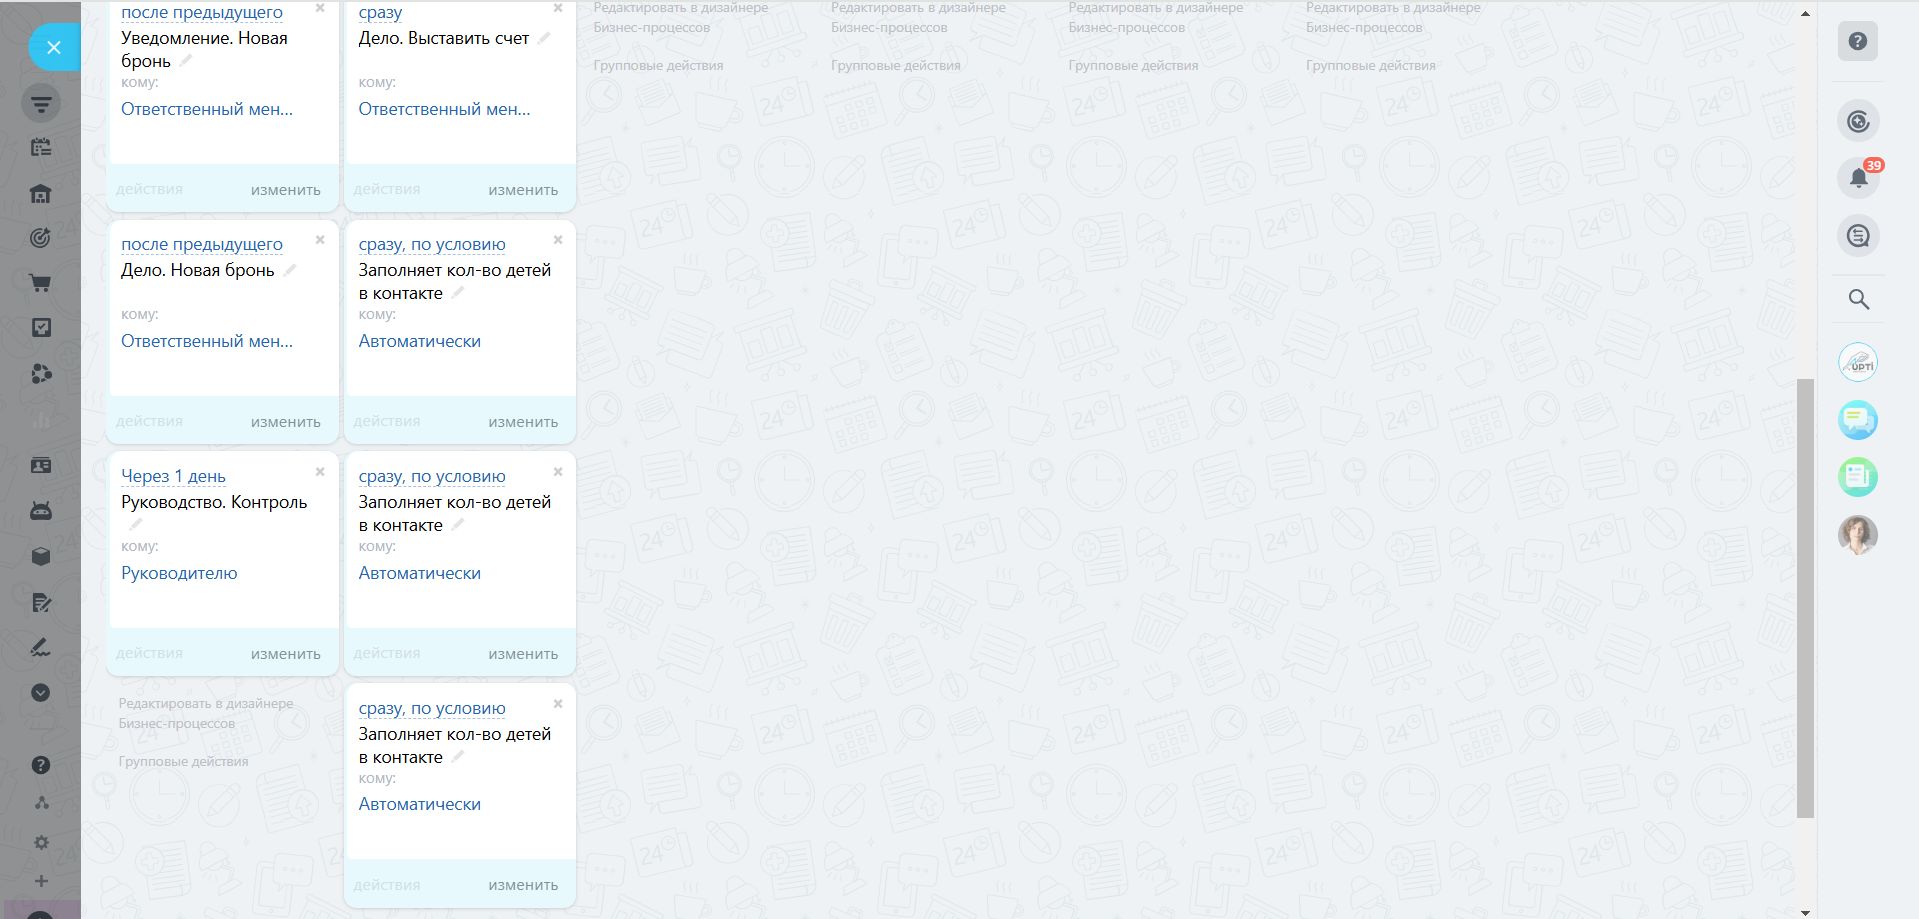Open help via the right panel question mark
Image resolution: width=1919 pixels, height=919 pixels.
pos(1858,41)
